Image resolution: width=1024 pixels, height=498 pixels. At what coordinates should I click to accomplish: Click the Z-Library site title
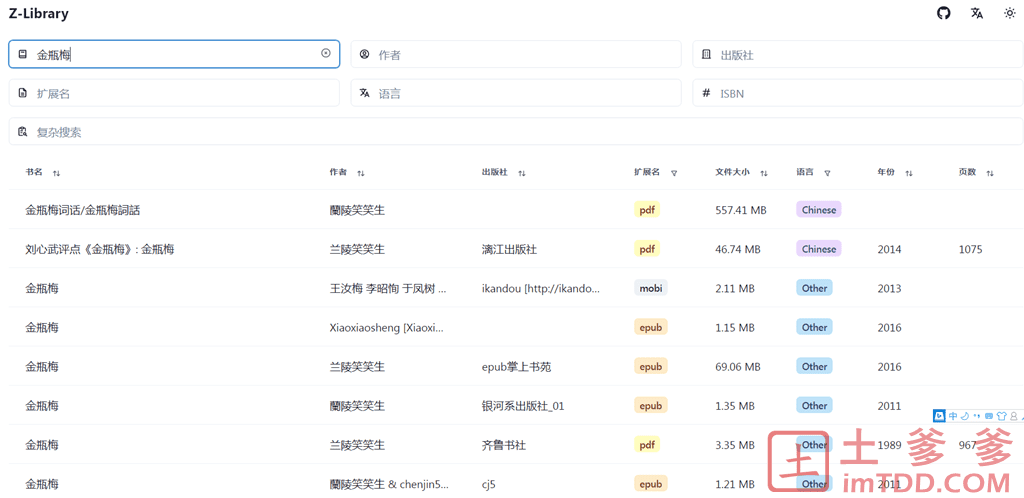click(39, 13)
